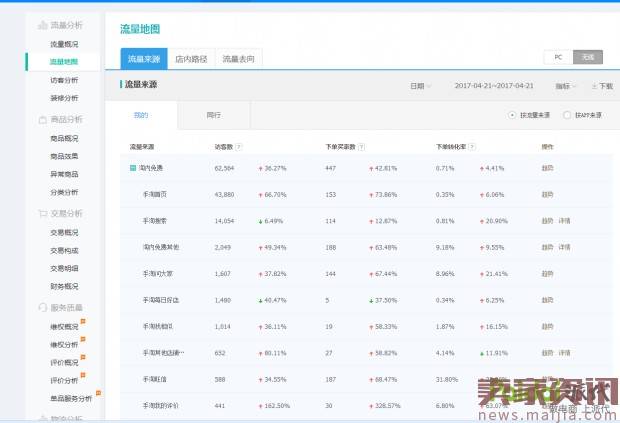620x423 pixels.
Task: Open 交易明细 in the sidebar
Action: pyautogui.click(x=64, y=268)
